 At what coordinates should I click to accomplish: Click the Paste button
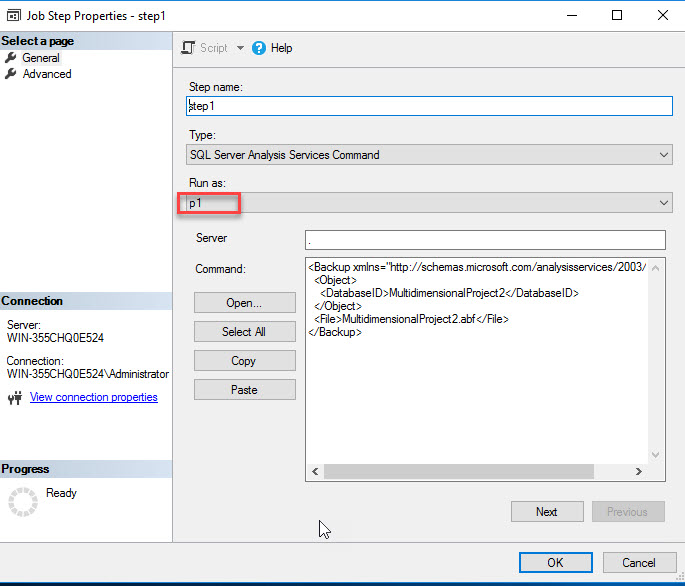245,390
